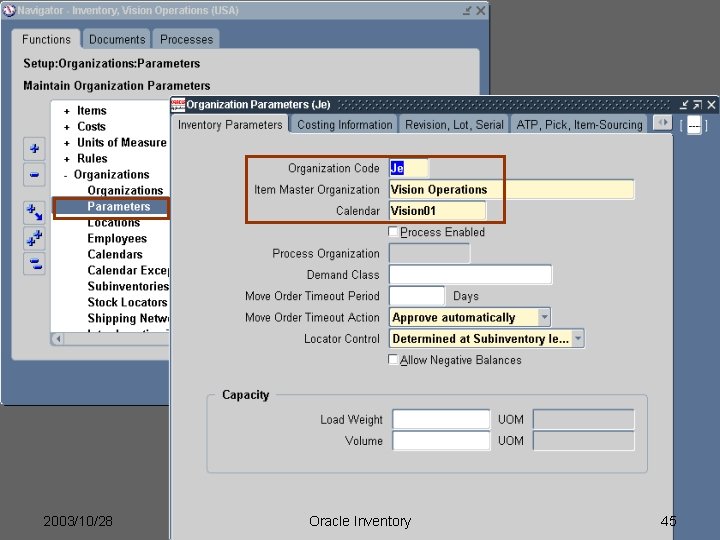Image resolution: width=720 pixels, height=540 pixels.
Task: Open the Costing Information tab
Action: pos(344,125)
